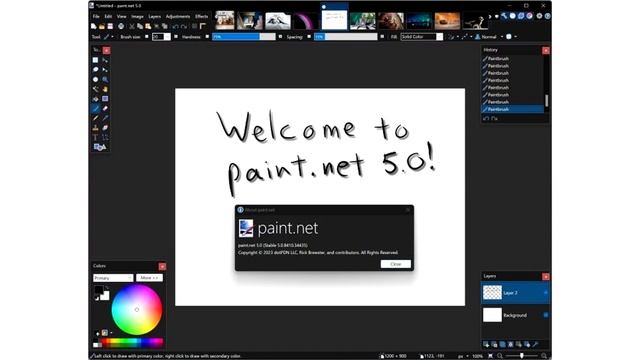Click the More >> button in Colors

(149, 278)
